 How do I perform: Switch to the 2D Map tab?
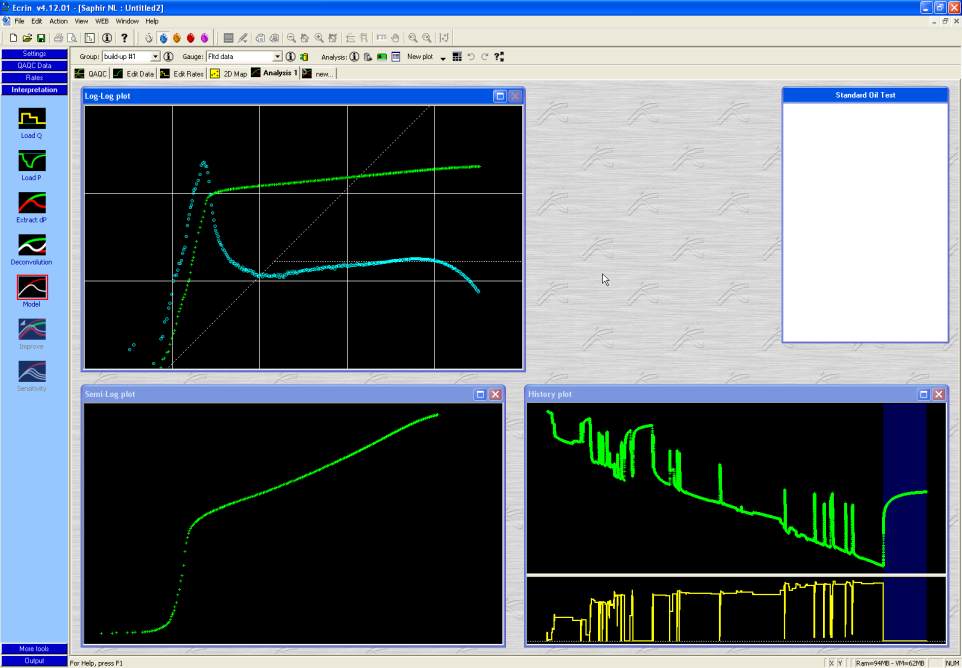(229, 73)
